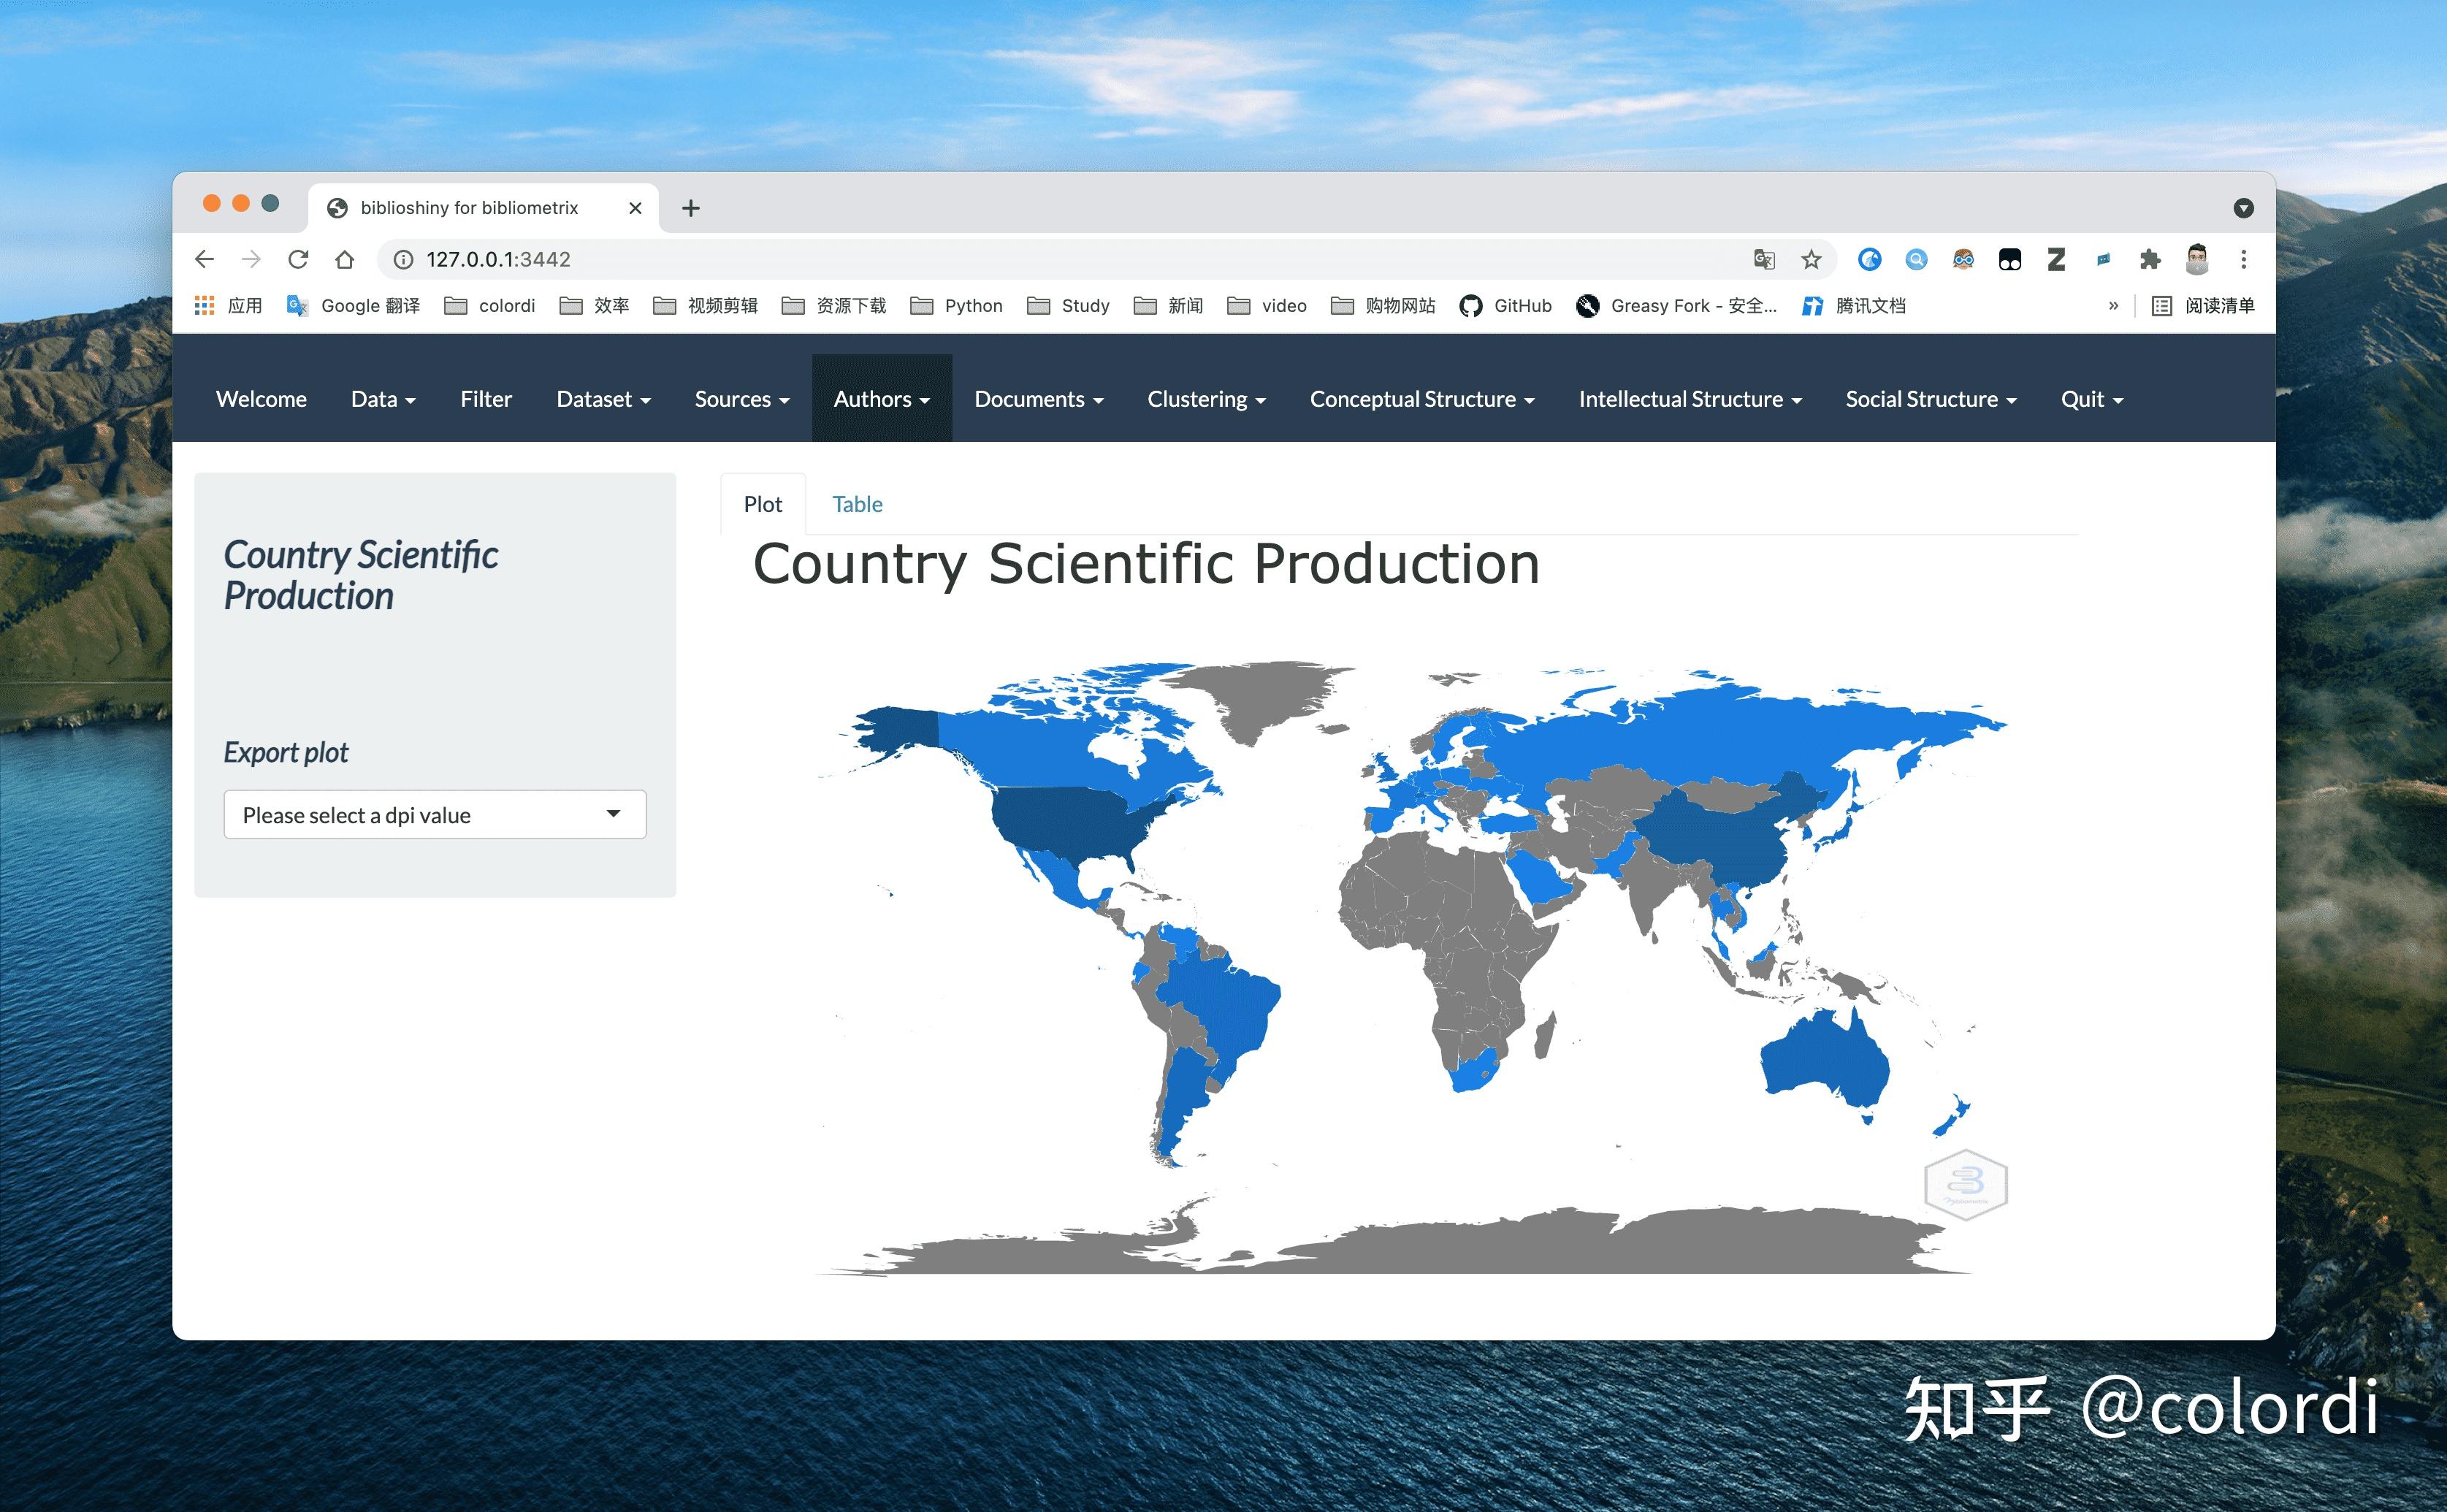The width and height of the screenshot is (2447, 1512).
Task: Click the Welcome navigation link
Action: (x=261, y=399)
